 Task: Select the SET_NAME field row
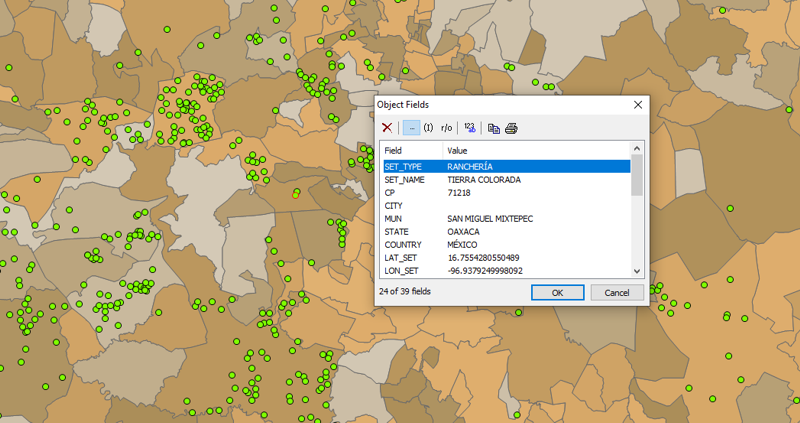507,180
